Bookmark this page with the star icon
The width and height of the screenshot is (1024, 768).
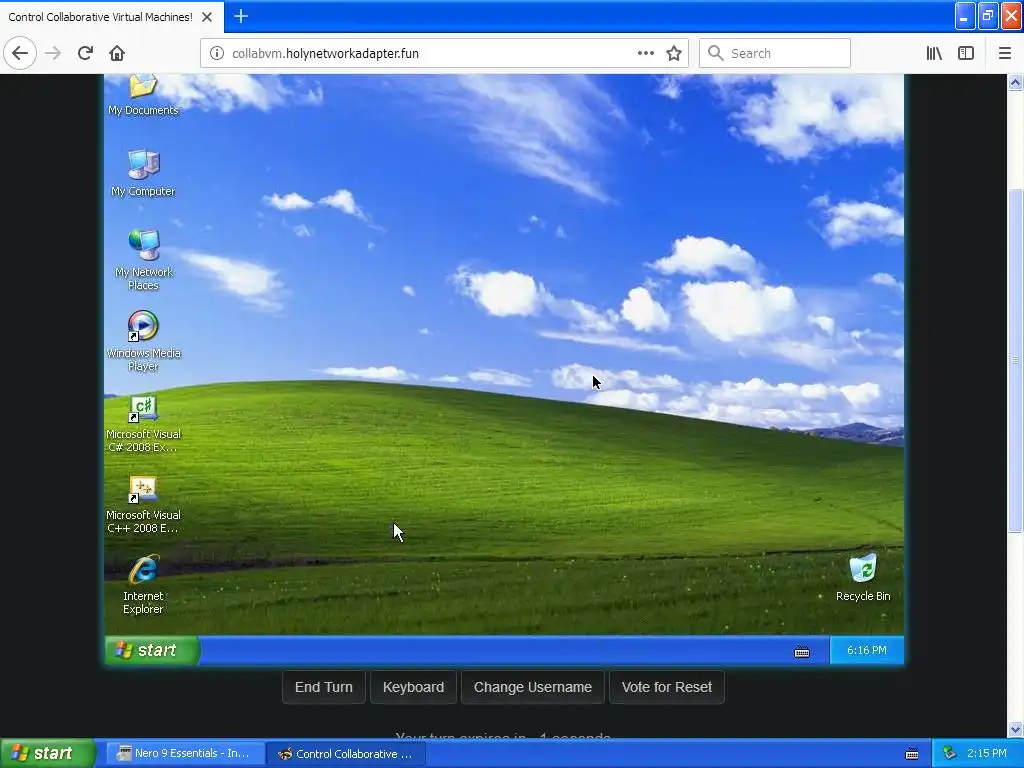click(x=674, y=53)
